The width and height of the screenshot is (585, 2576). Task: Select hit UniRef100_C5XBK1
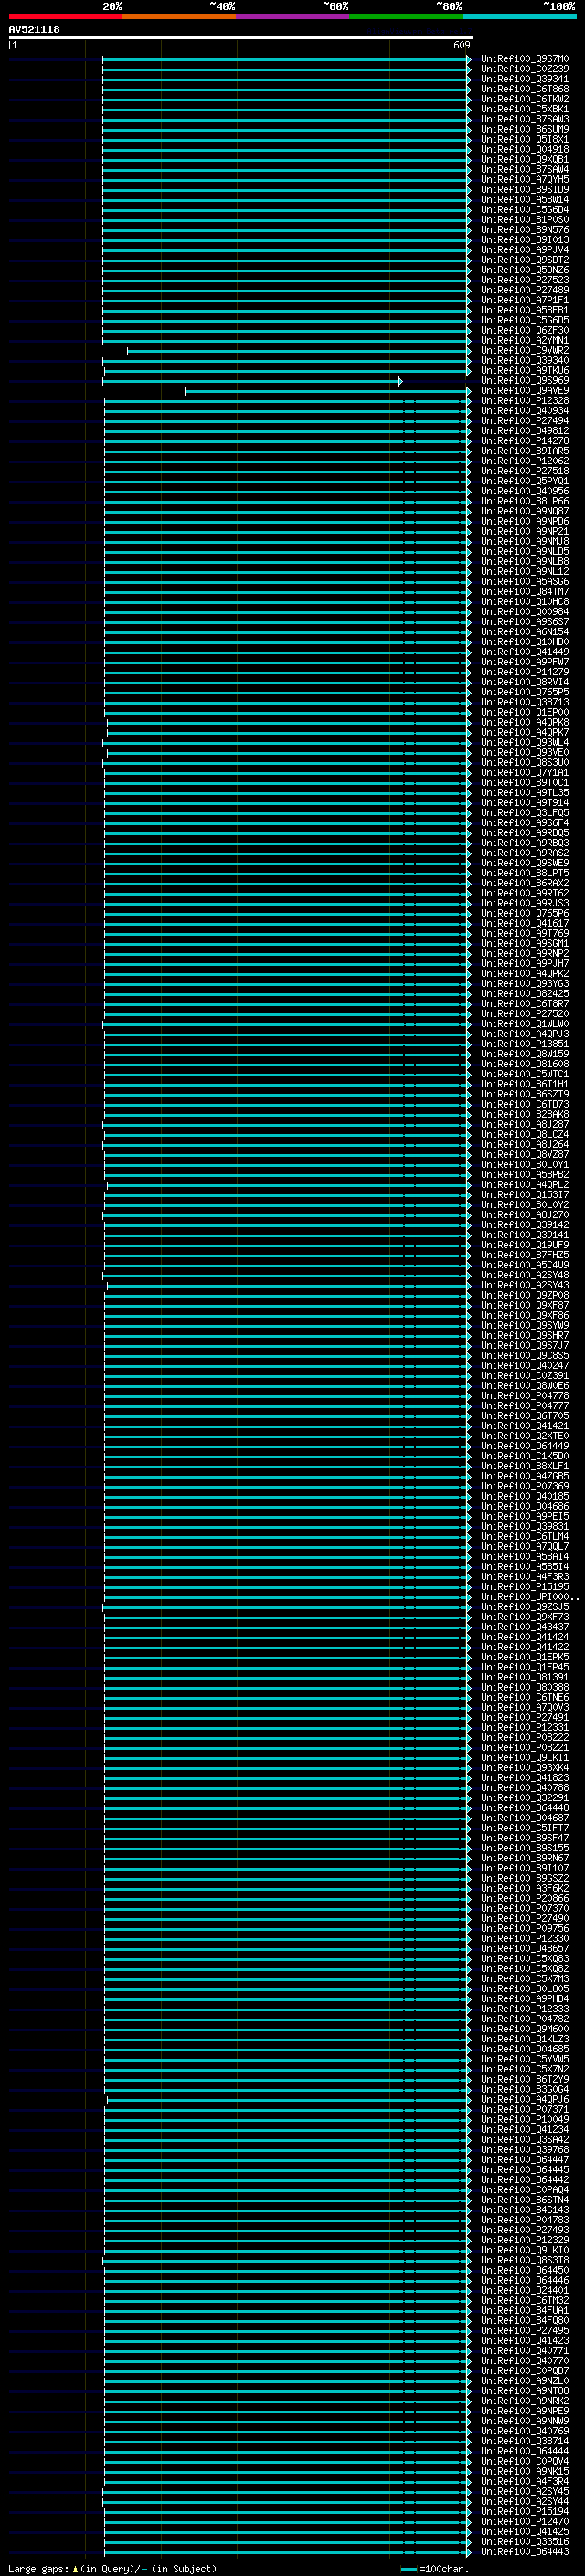pos(525,109)
